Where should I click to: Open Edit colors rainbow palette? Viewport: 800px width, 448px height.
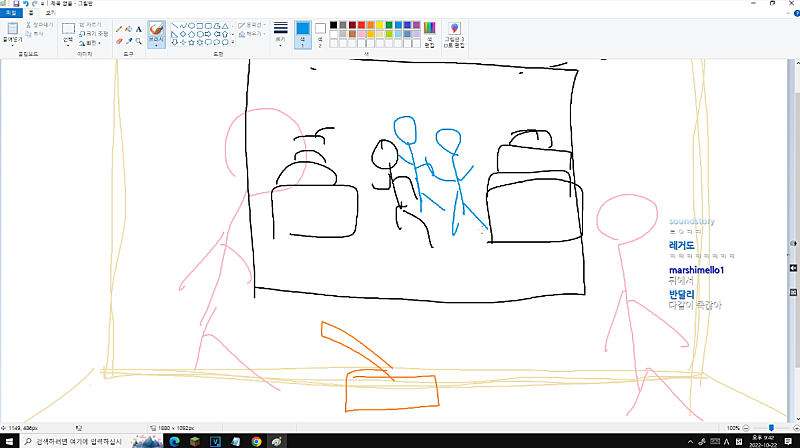click(x=428, y=31)
